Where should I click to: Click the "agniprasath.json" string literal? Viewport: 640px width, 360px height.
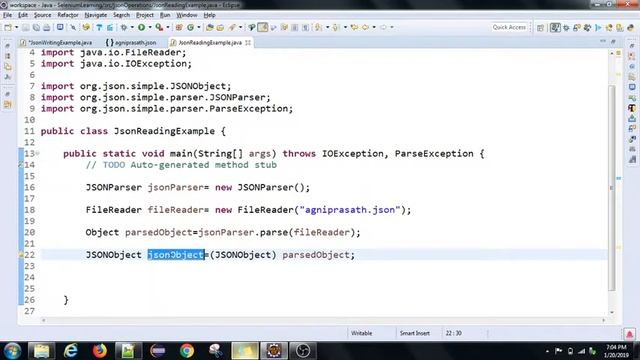[350, 210]
